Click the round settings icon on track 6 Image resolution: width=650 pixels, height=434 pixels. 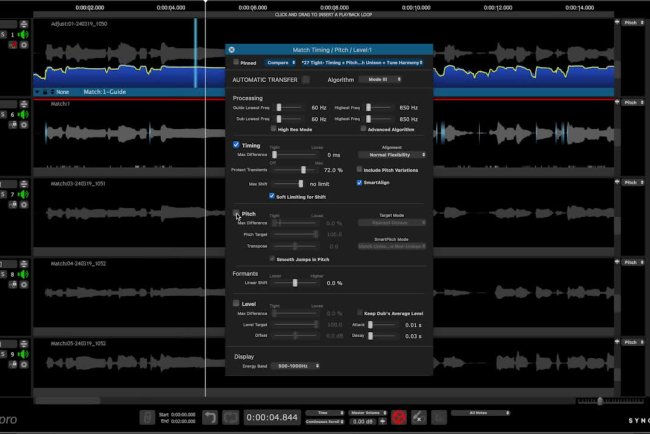24,125
